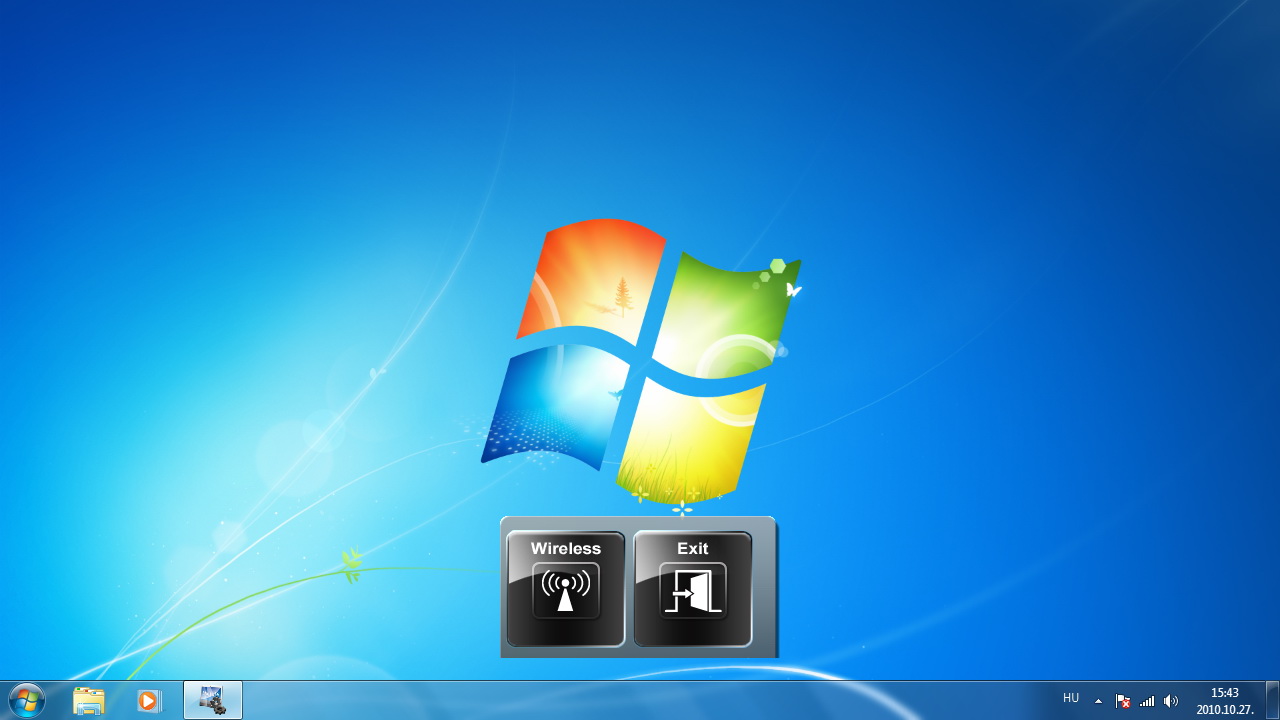Open the network signal tray icon
Viewport: 1280px width, 720px height.
coord(1147,701)
